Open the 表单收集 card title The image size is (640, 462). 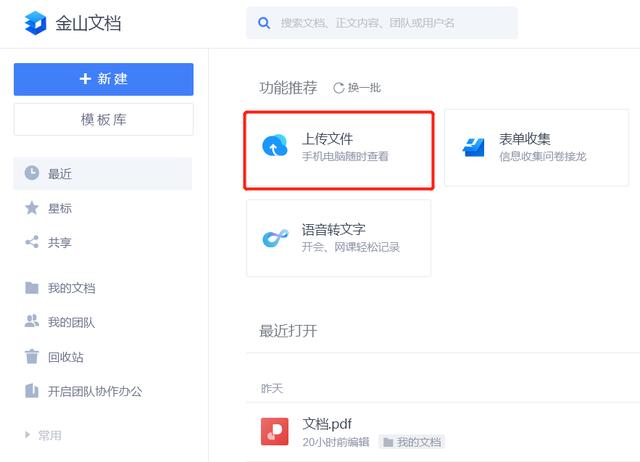tap(525, 139)
